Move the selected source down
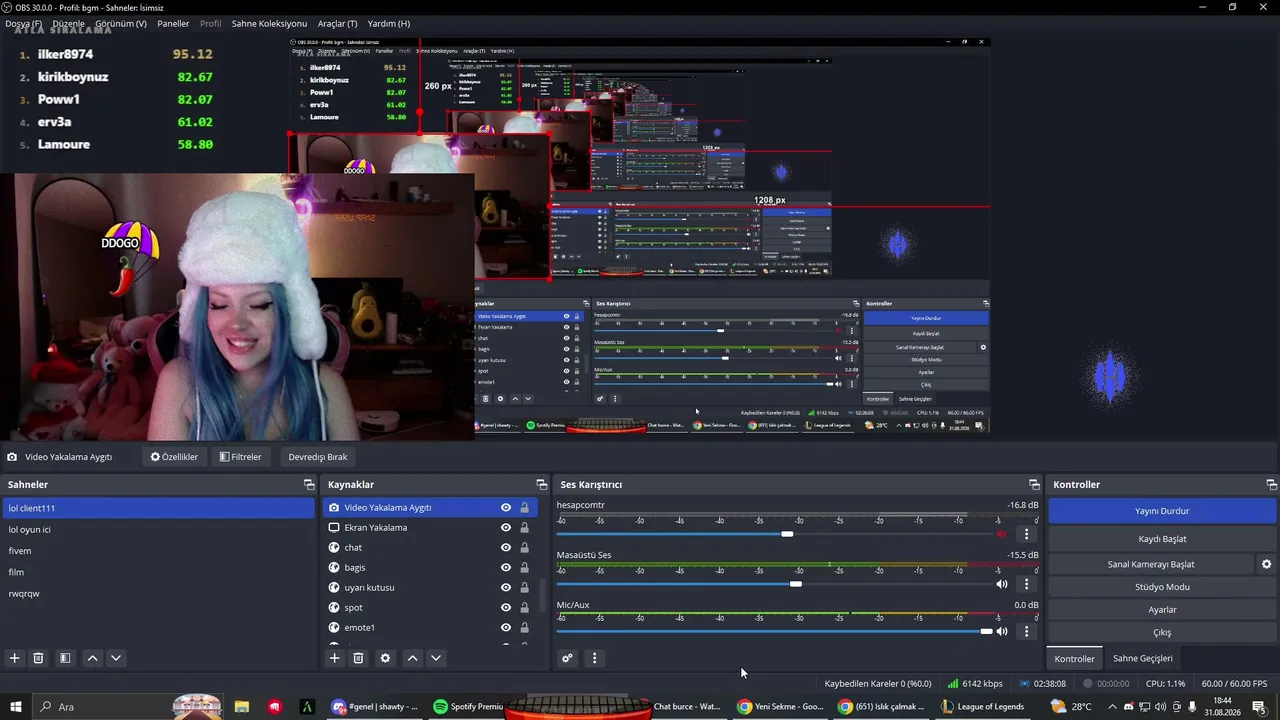This screenshot has height=720, width=1280. (436, 658)
